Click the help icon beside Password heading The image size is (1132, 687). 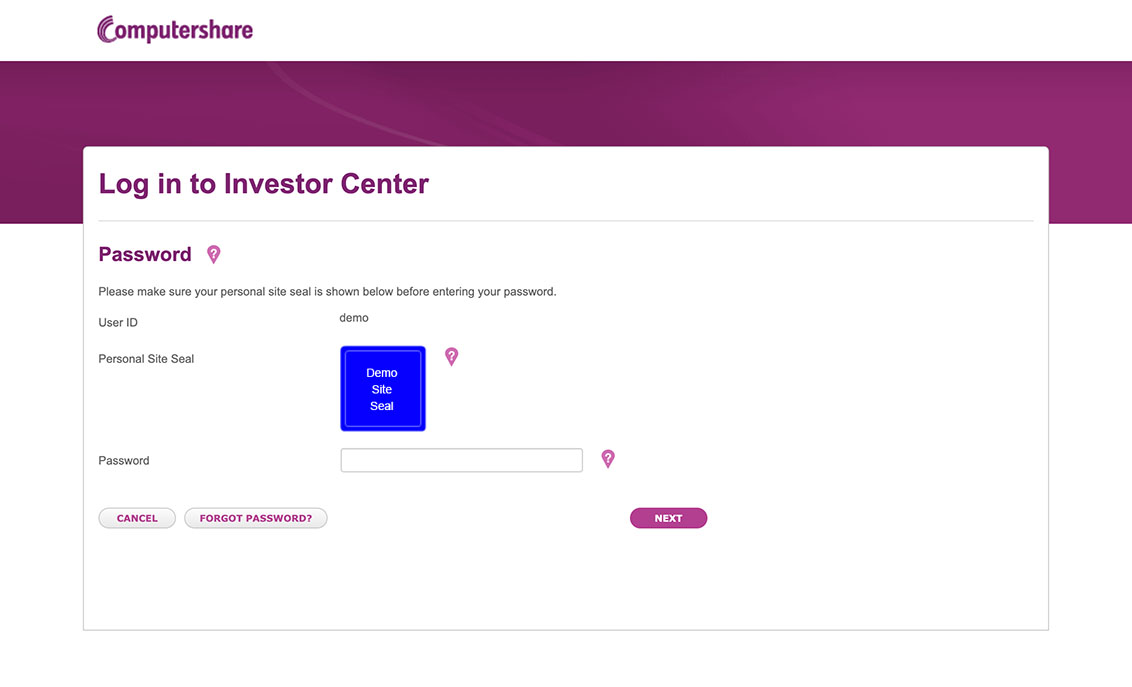[x=213, y=254]
